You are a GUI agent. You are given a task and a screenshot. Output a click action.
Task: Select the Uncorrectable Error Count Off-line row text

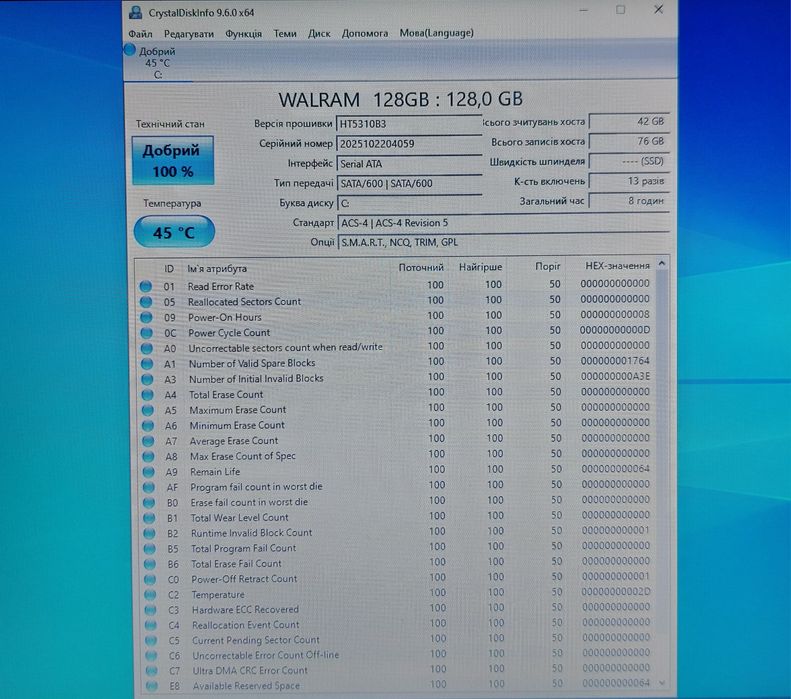click(265, 655)
